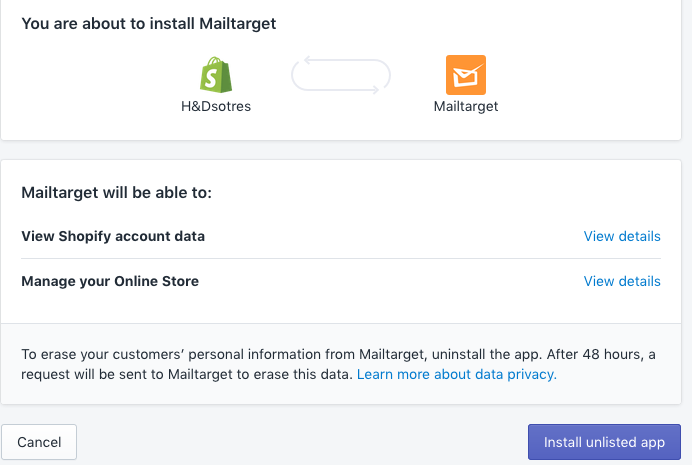Select the H&Dsotres store name label
692x465 pixels.
pyautogui.click(x=216, y=106)
